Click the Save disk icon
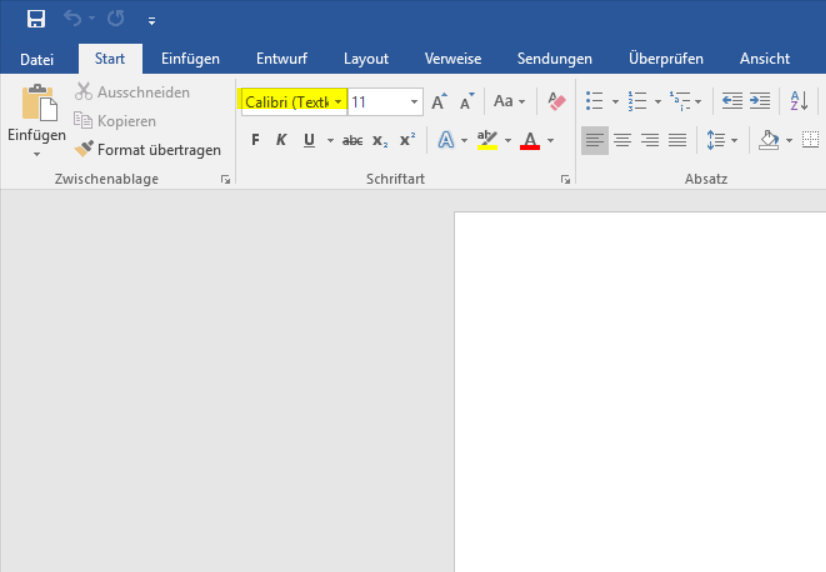 (36, 19)
